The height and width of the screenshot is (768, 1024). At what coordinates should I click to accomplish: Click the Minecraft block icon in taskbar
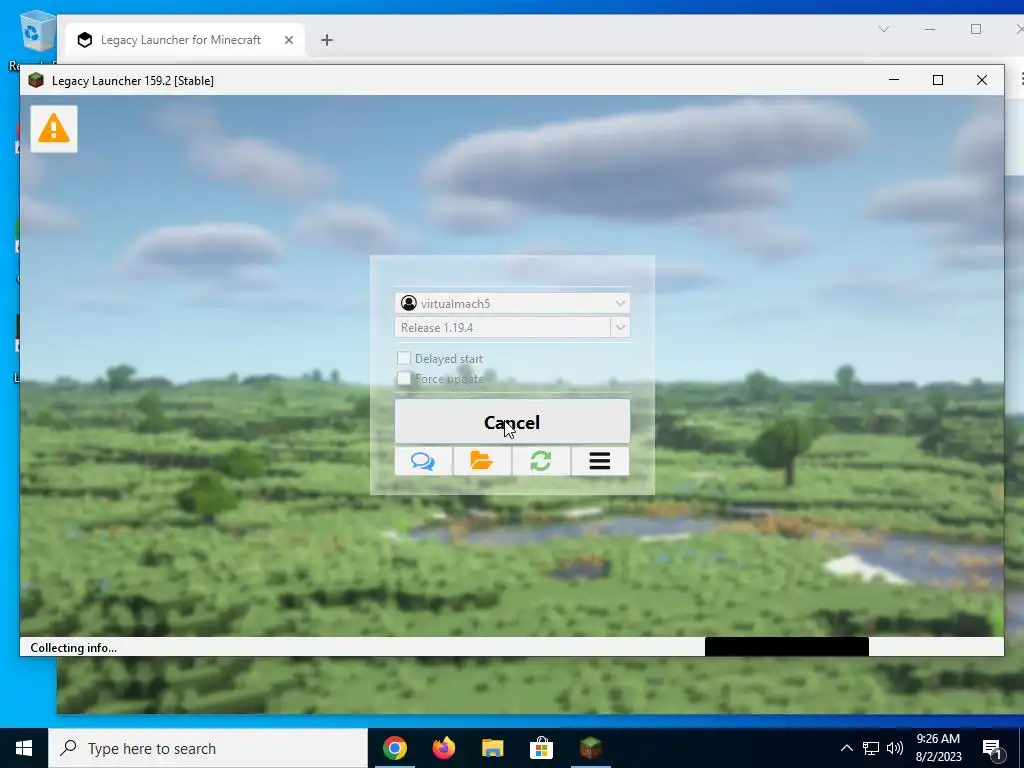(x=590, y=748)
